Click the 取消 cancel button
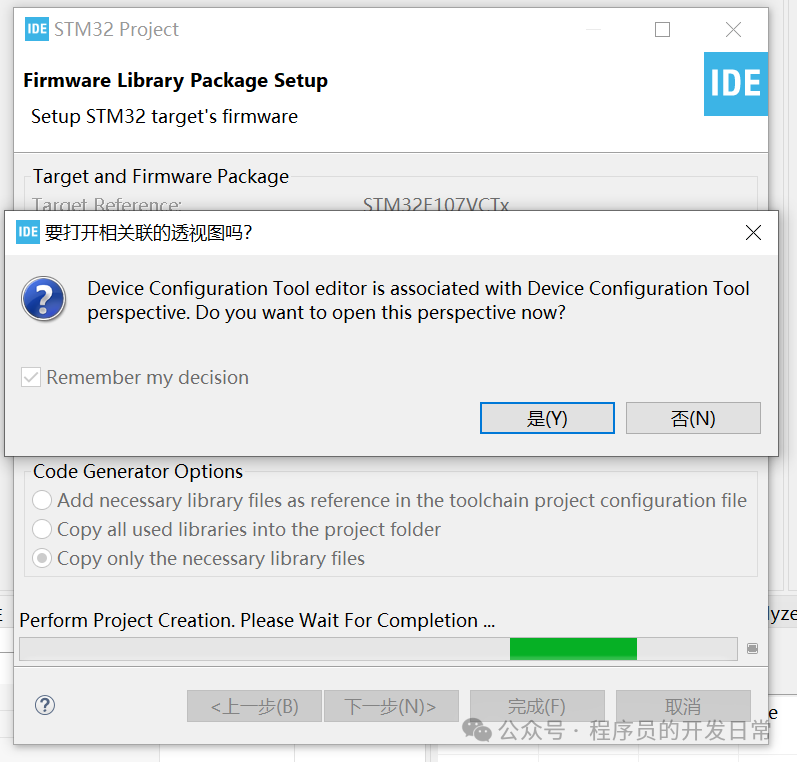 (683, 706)
